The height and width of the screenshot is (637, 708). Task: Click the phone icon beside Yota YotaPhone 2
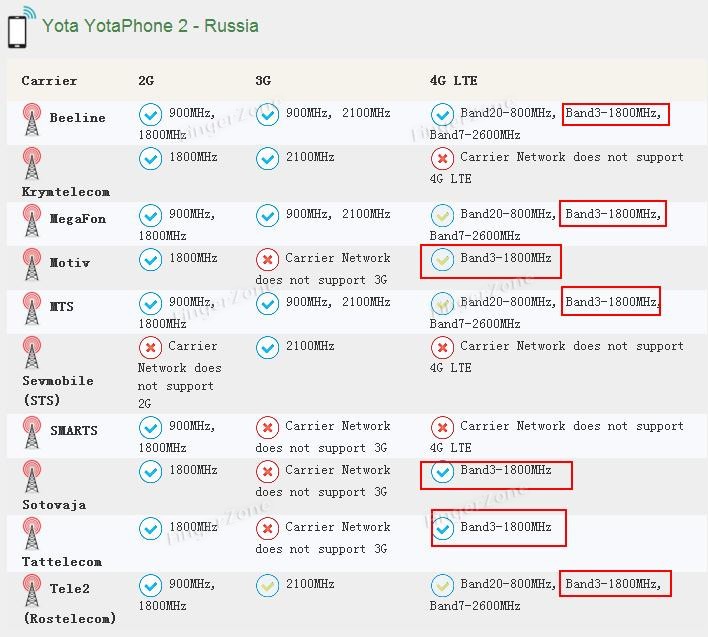tap(21, 27)
